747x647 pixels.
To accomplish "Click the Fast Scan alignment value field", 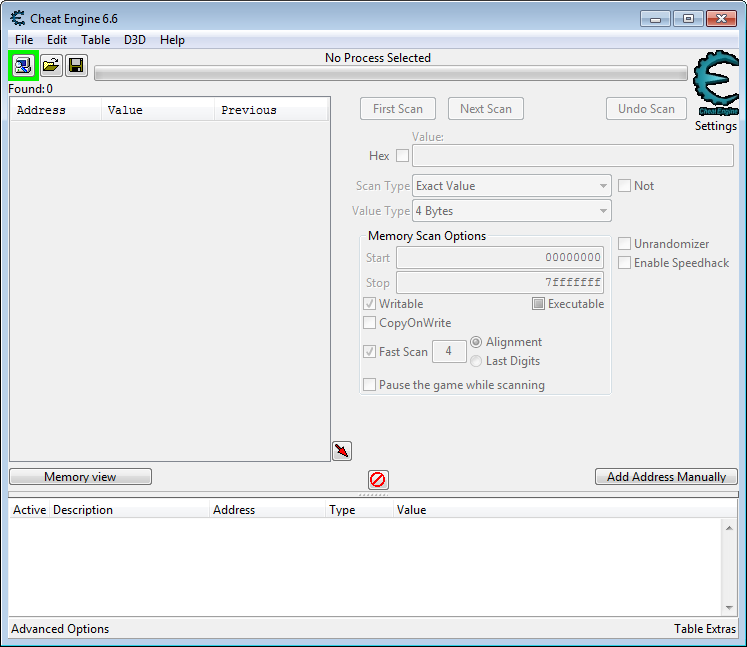I will click(x=449, y=352).
